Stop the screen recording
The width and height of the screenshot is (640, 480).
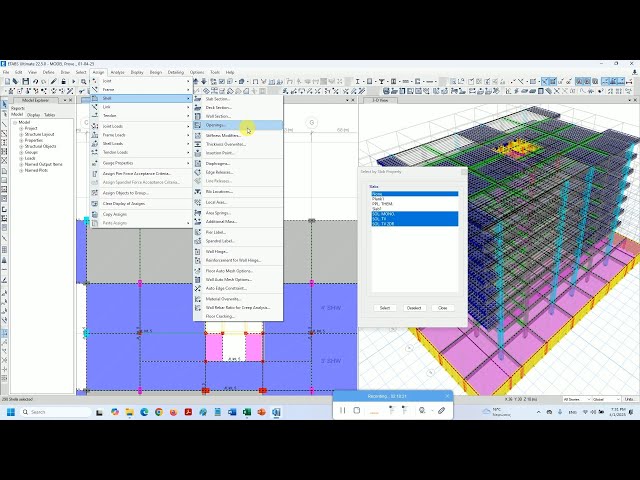tap(357, 411)
